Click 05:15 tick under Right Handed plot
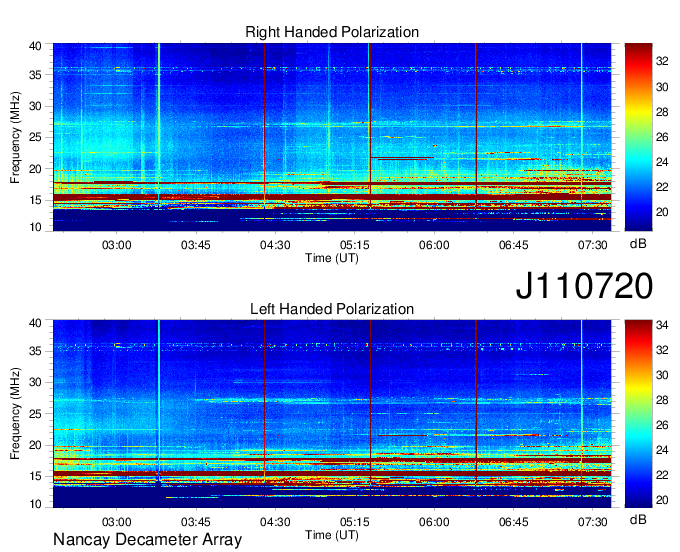 click(354, 245)
